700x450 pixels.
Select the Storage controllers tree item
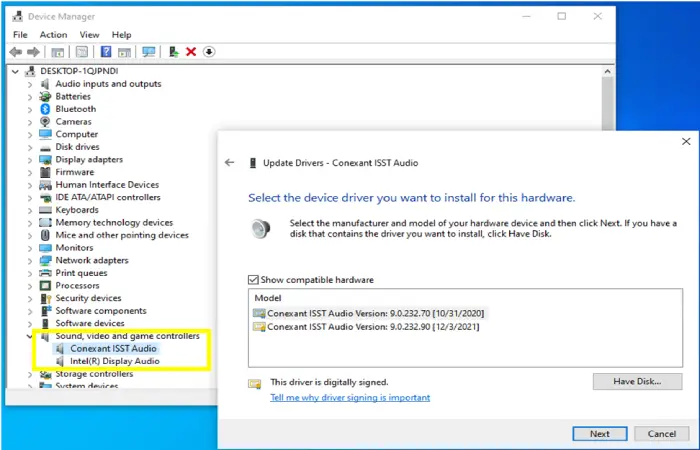94,374
